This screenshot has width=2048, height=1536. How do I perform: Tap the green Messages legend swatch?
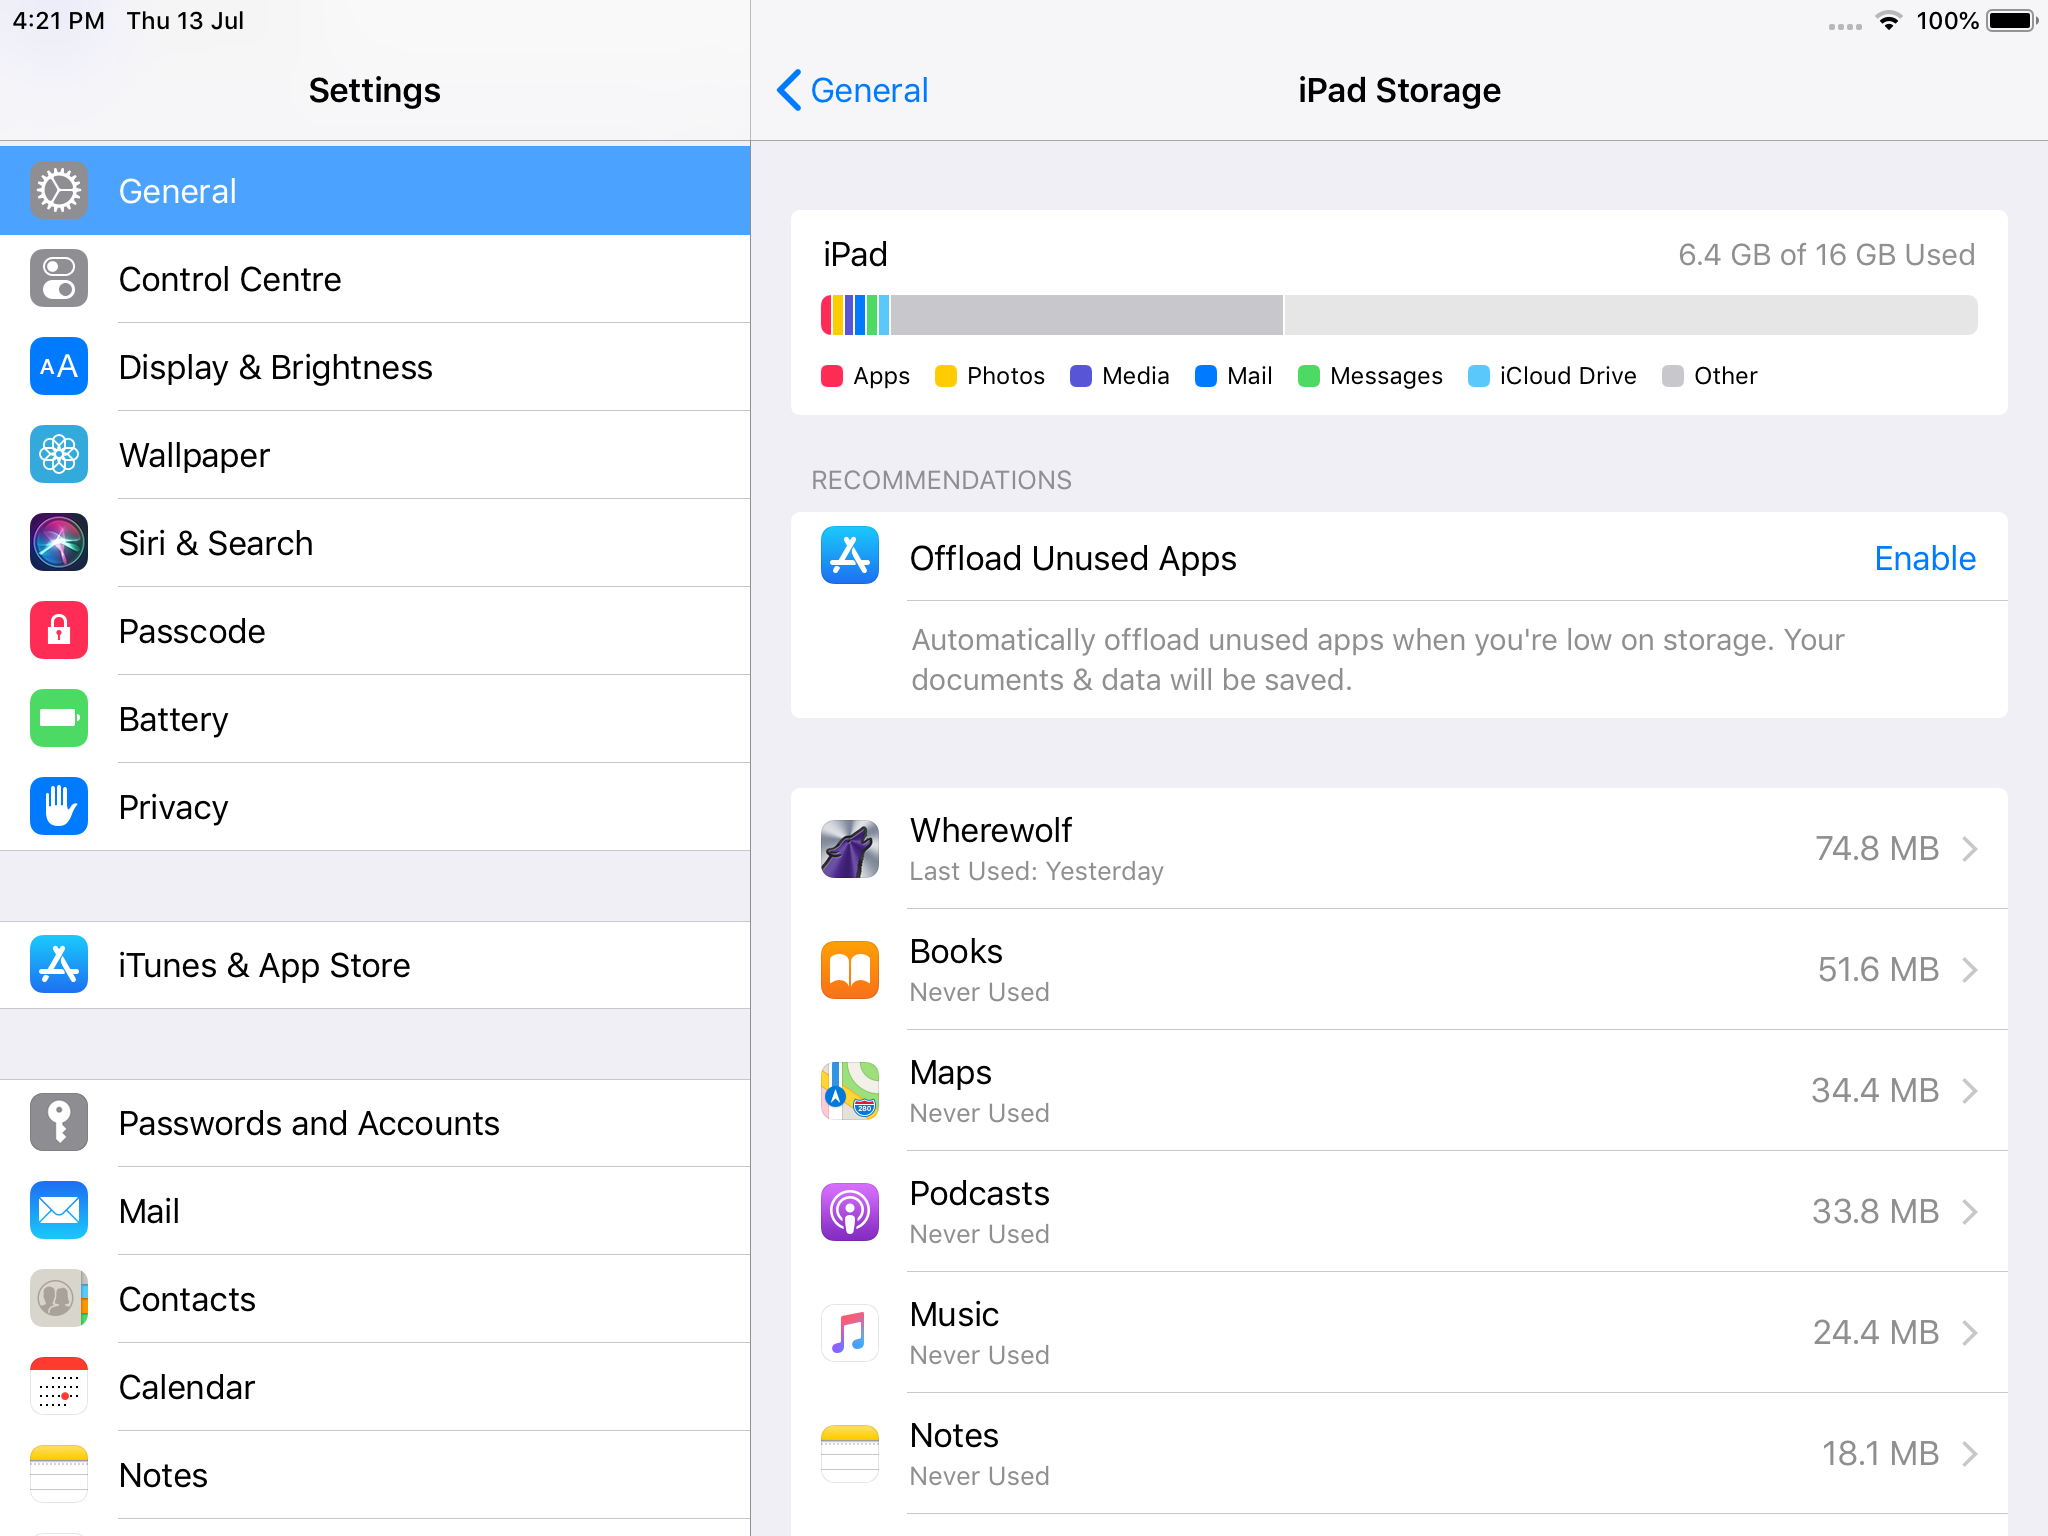click(1309, 376)
